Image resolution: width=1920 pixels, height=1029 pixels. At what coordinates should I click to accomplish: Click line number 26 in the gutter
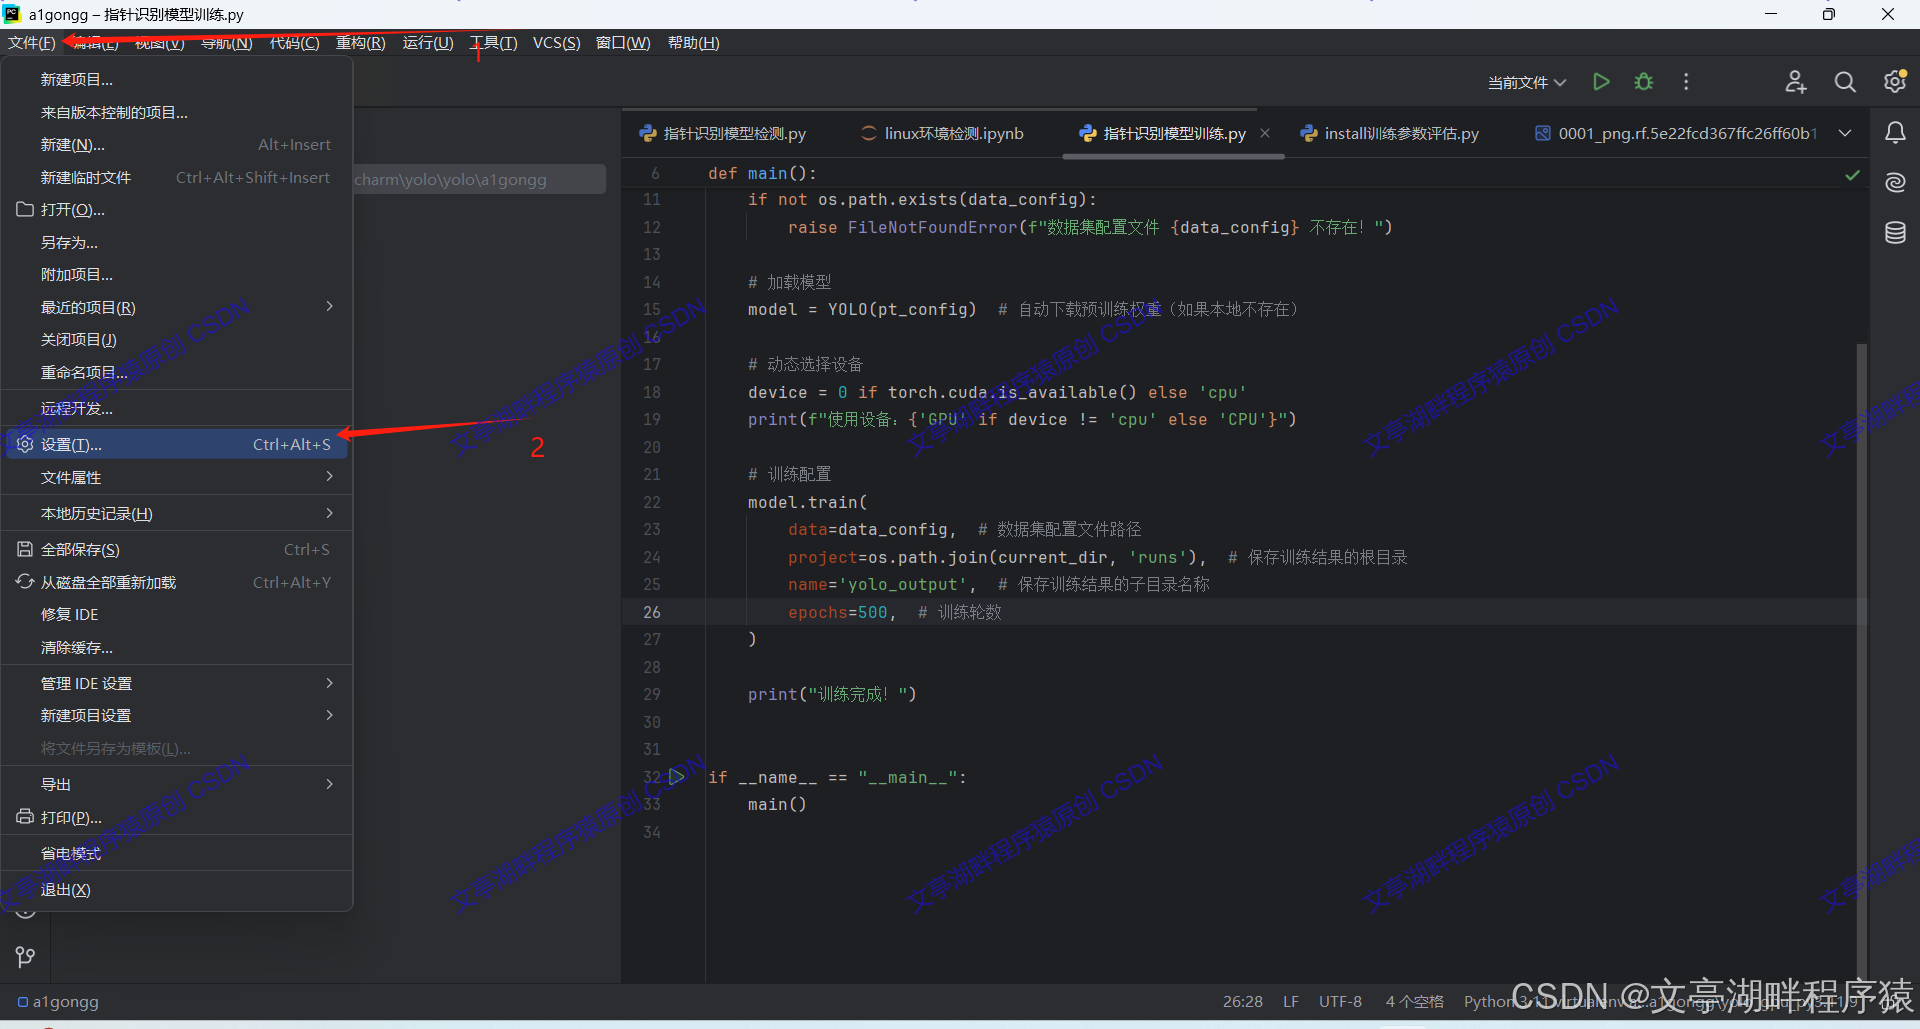(652, 612)
